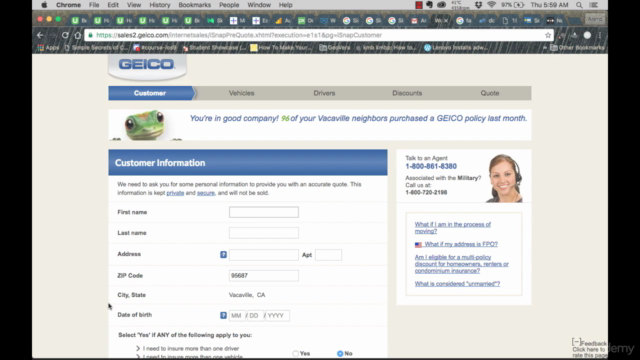The width and height of the screenshot is (640, 360).
Task: Click the Apt input field
Action: click(x=328, y=255)
